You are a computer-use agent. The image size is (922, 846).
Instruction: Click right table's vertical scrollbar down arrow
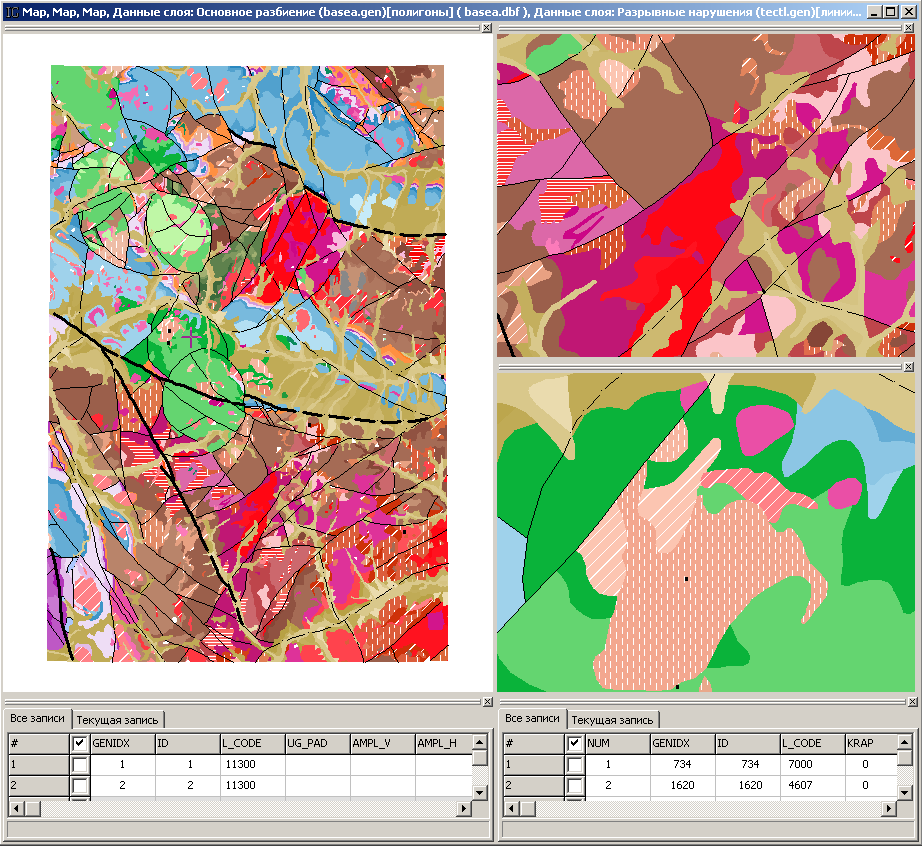point(905,793)
